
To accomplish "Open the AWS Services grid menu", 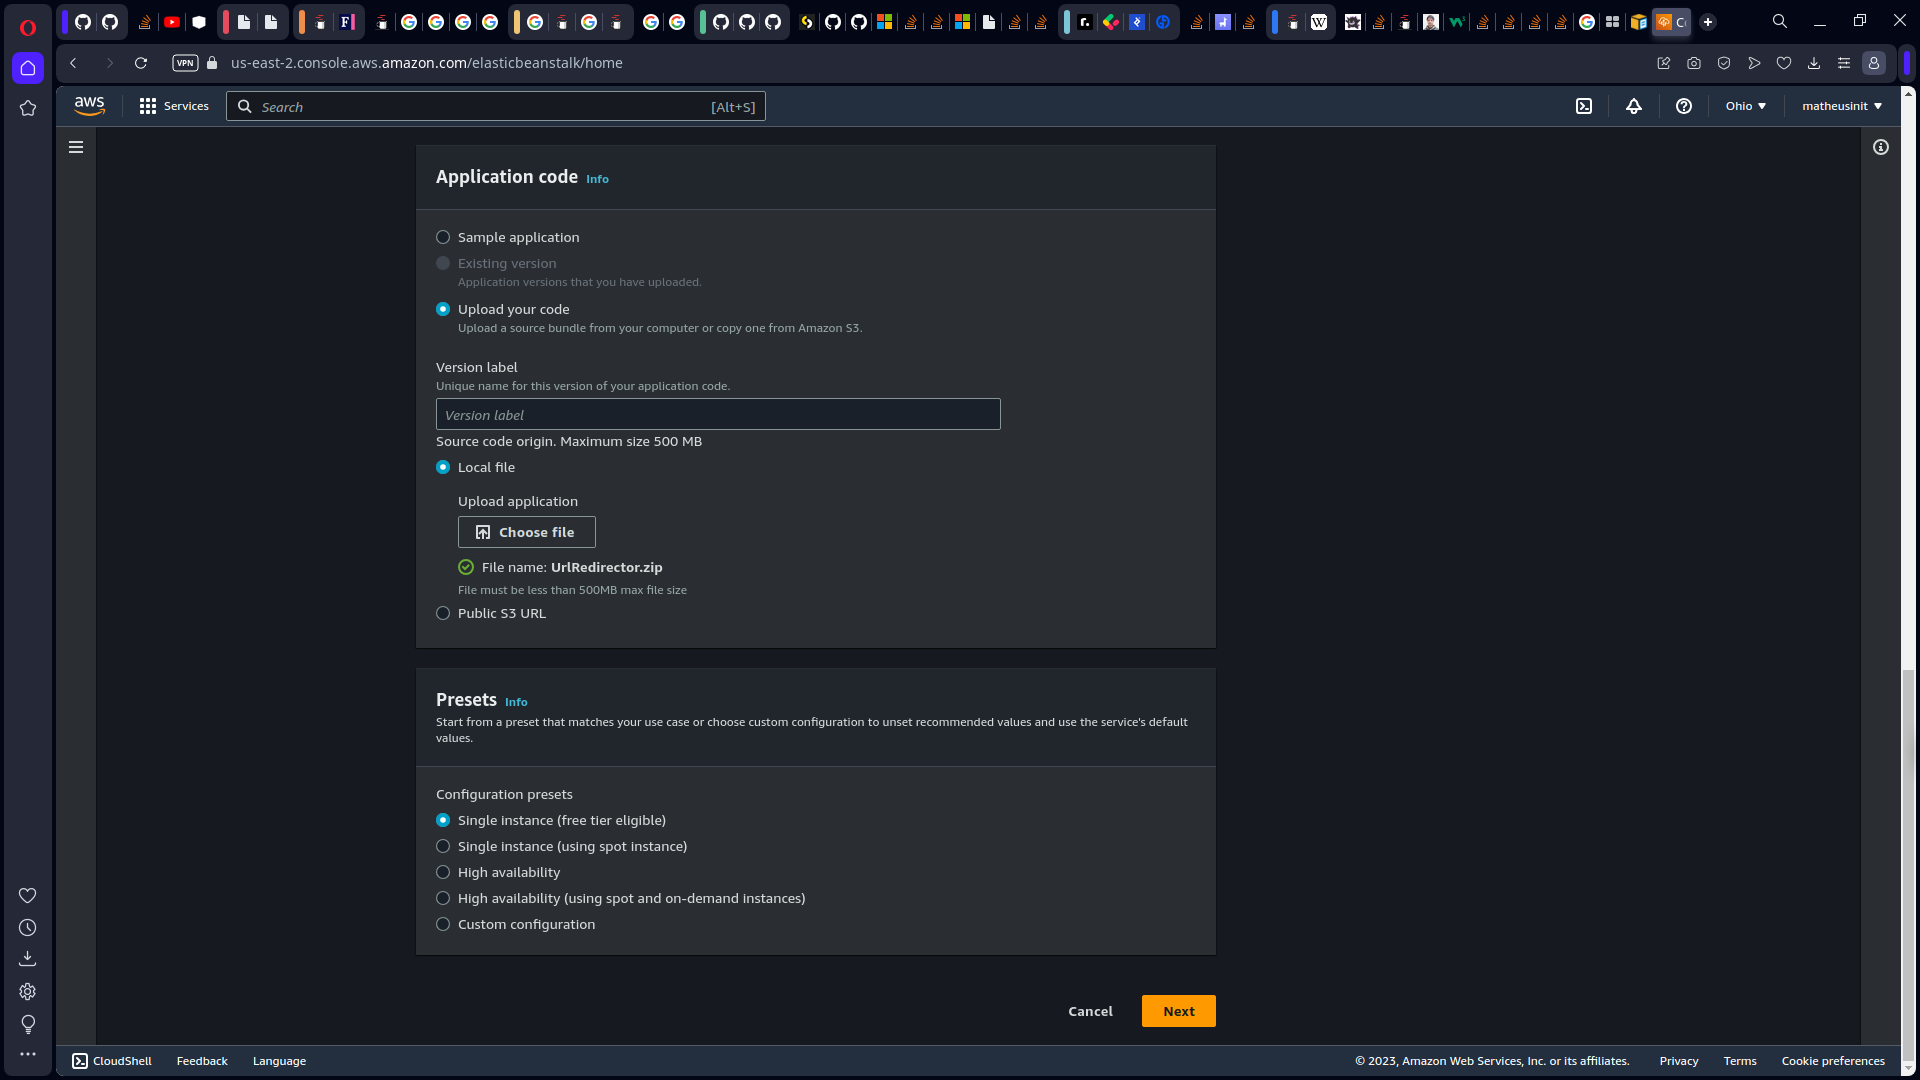I will tap(147, 106).
